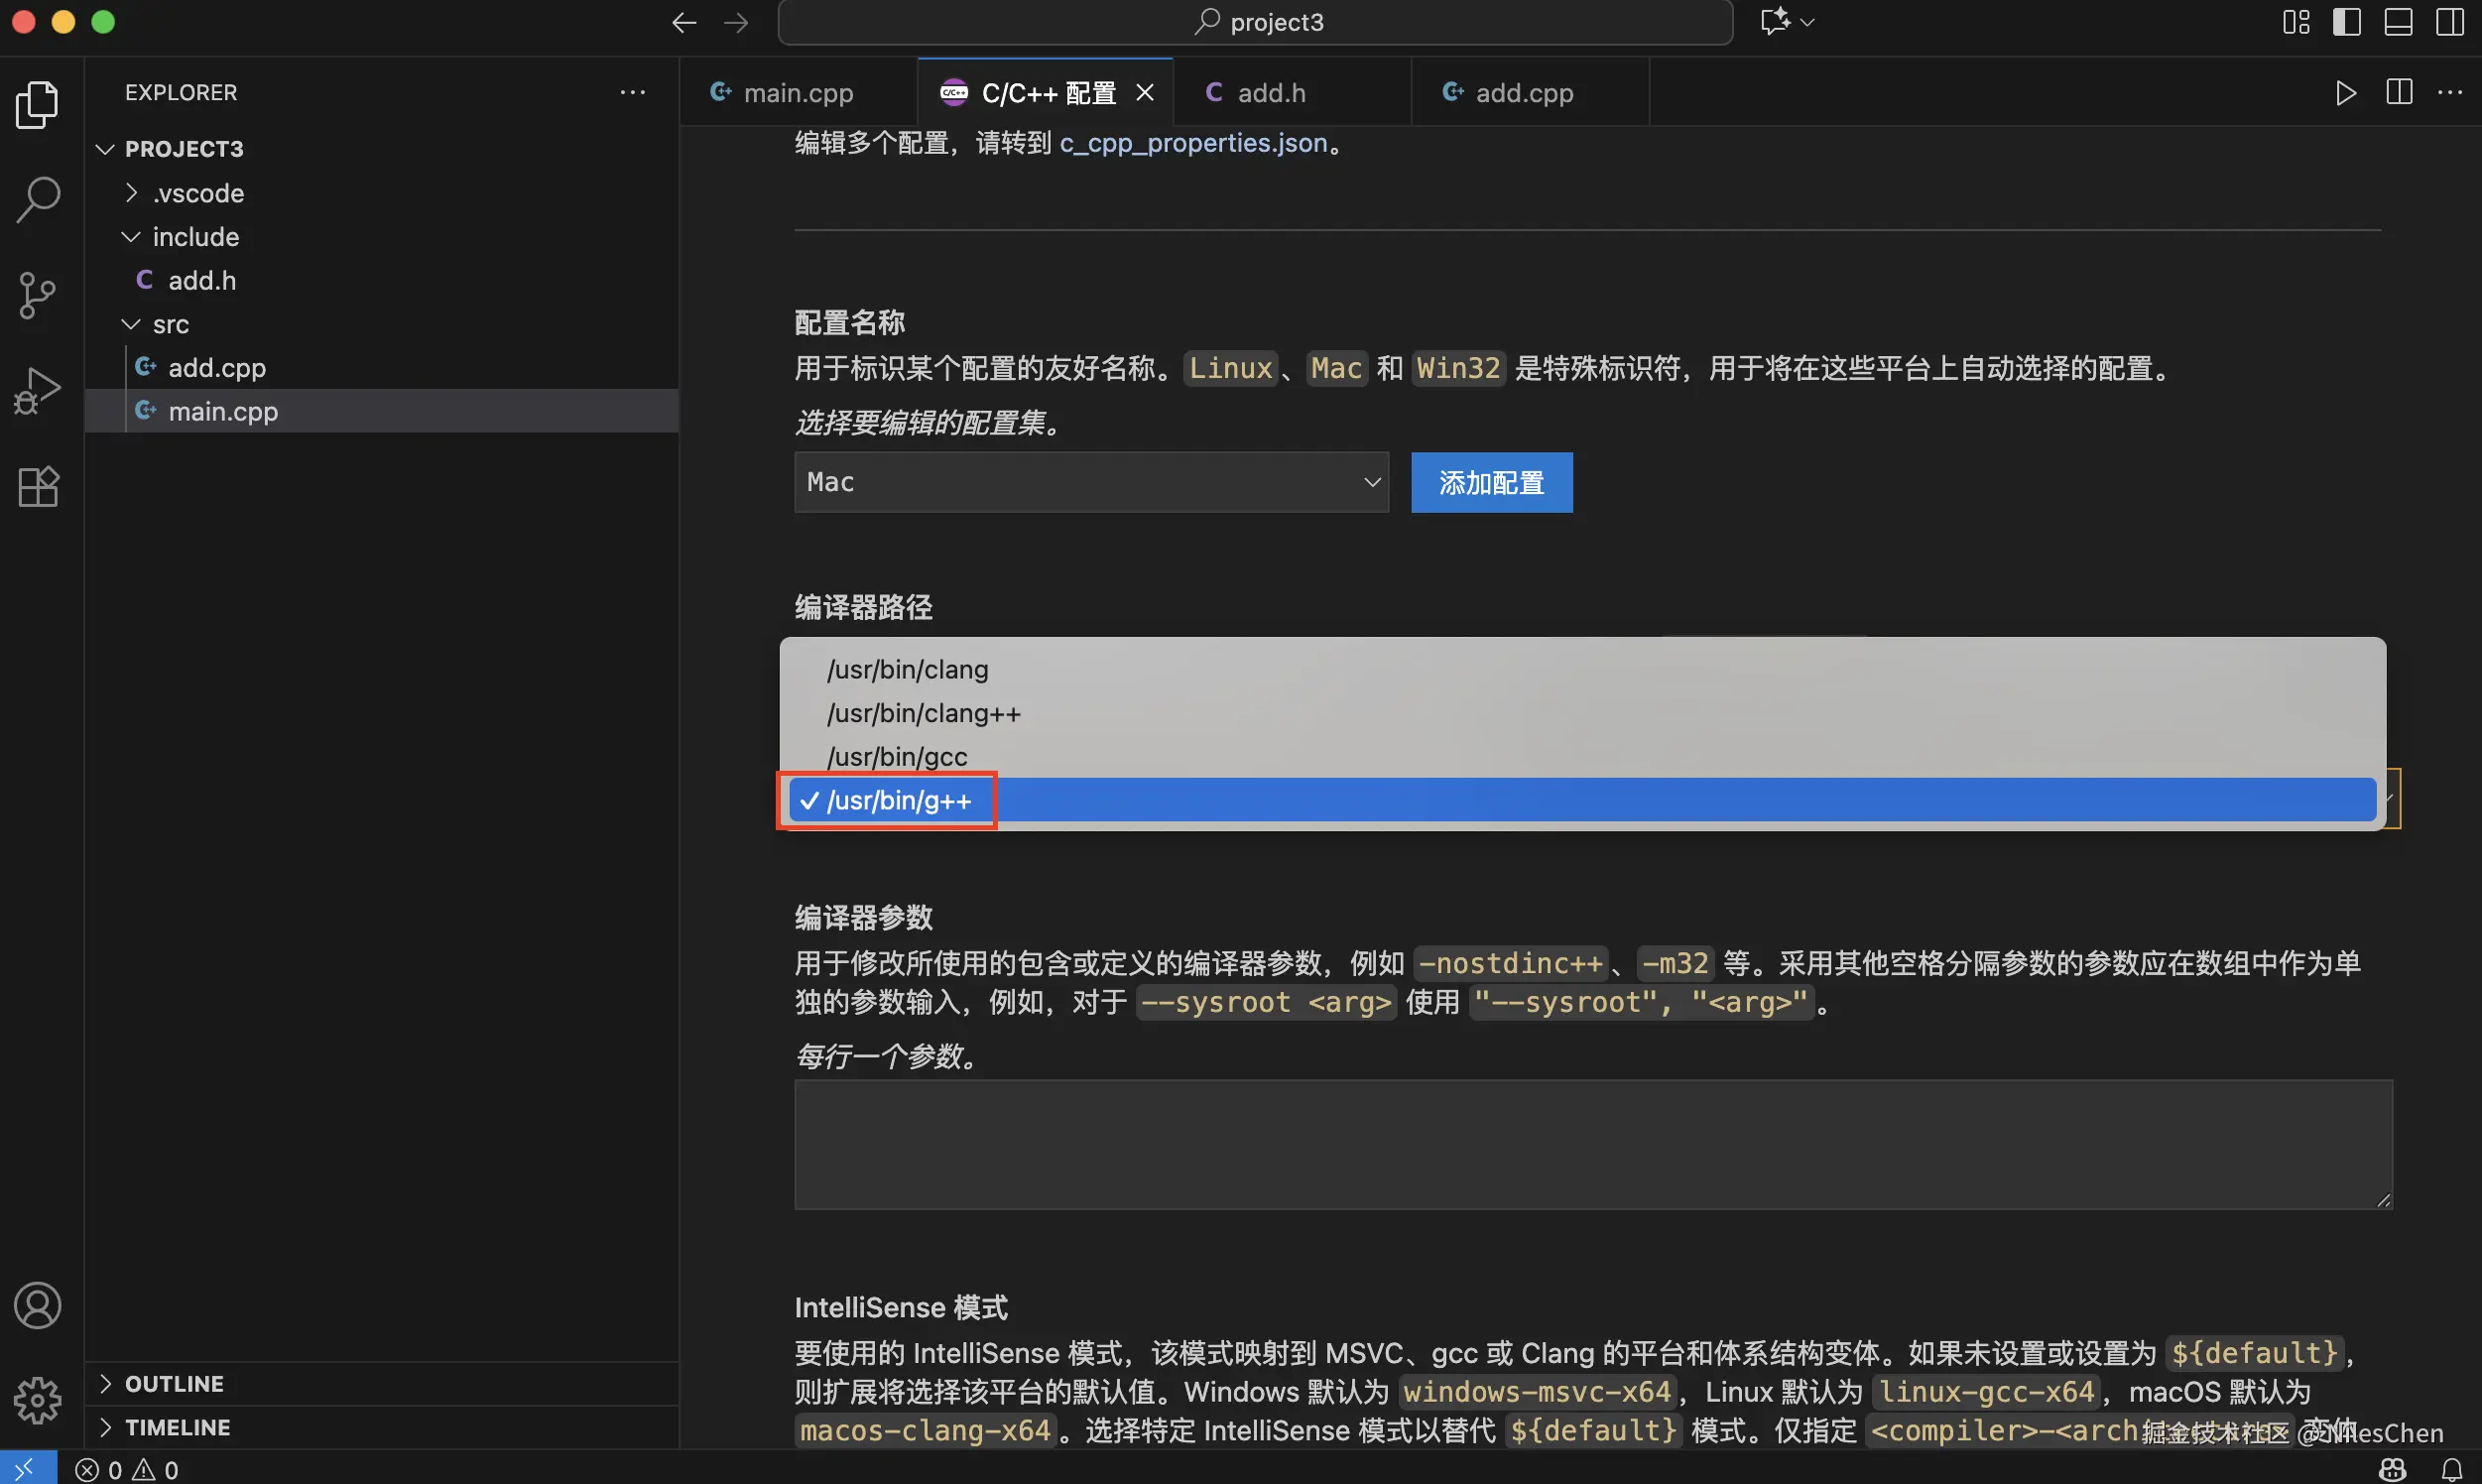This screenshot has height=1484, width=2482.
Task: Split the editor to the right
Action: coord(2399,92)
